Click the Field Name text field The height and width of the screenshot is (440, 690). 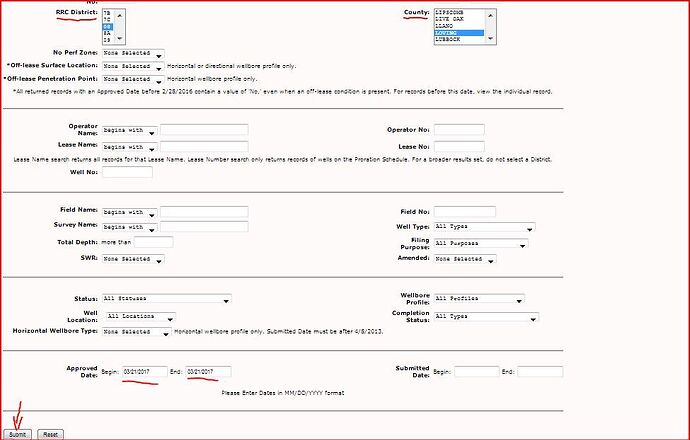204,212
